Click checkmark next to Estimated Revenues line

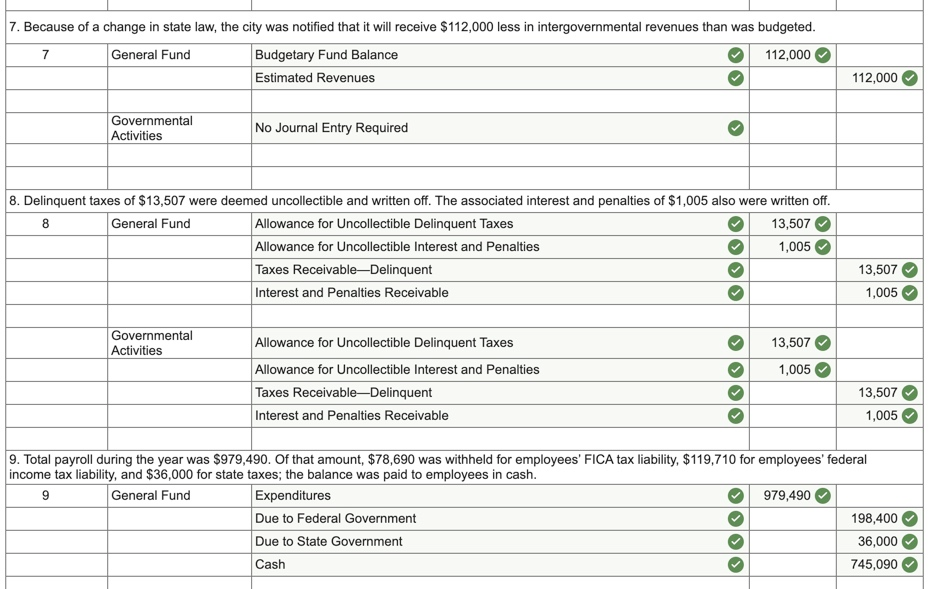(736, 77)
